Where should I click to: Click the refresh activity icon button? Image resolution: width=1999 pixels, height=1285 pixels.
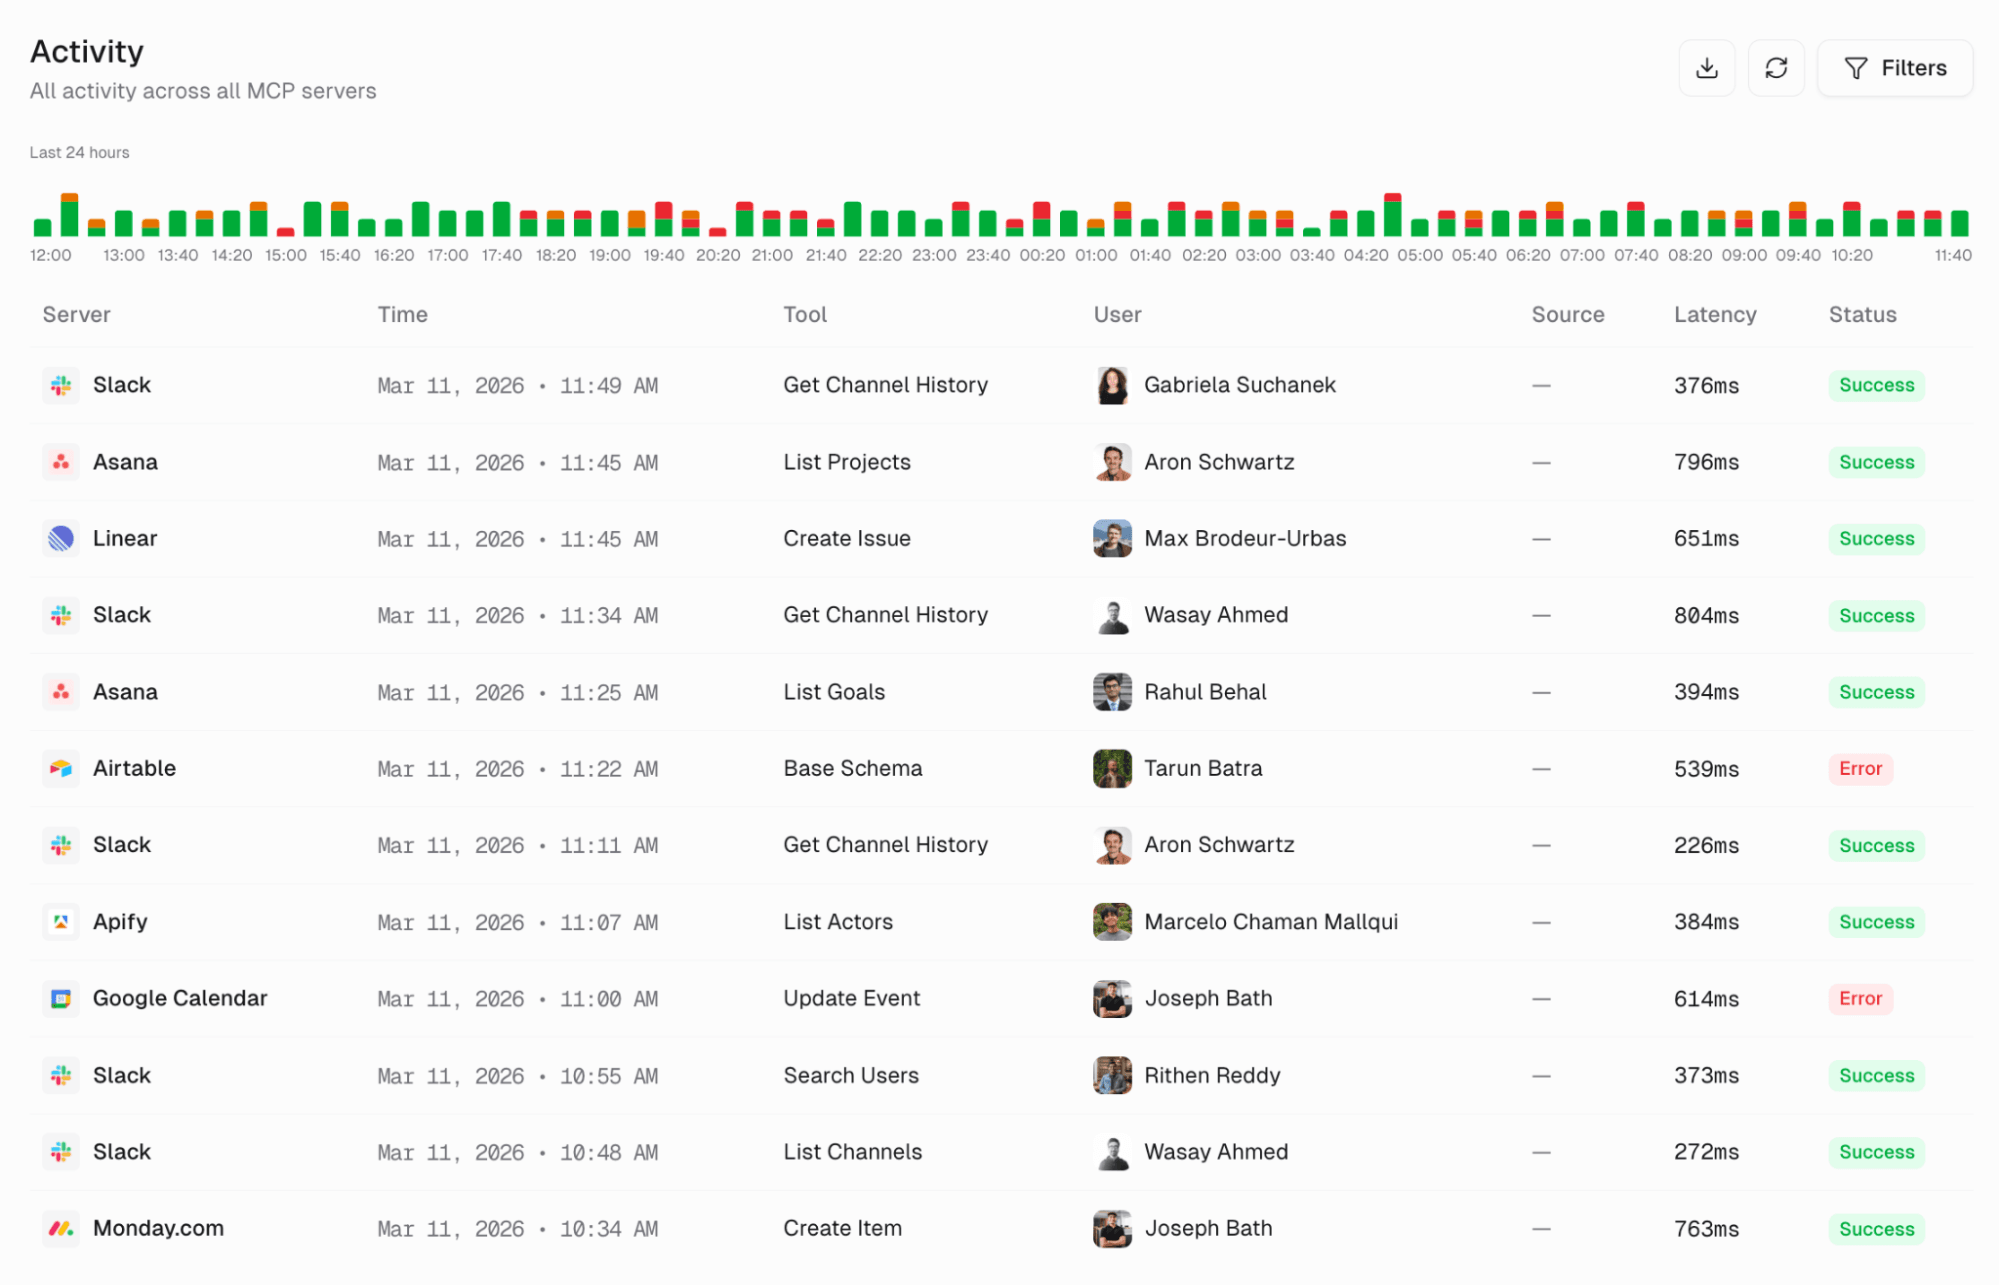(1775, 68)
